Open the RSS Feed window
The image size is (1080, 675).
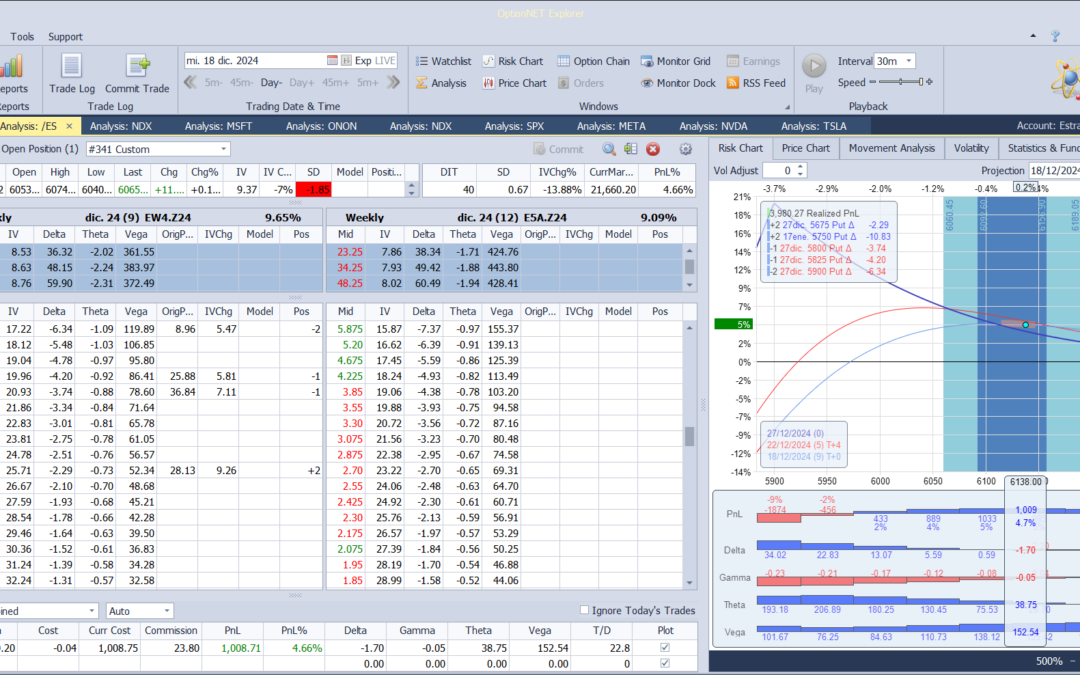tap(756, 83)
